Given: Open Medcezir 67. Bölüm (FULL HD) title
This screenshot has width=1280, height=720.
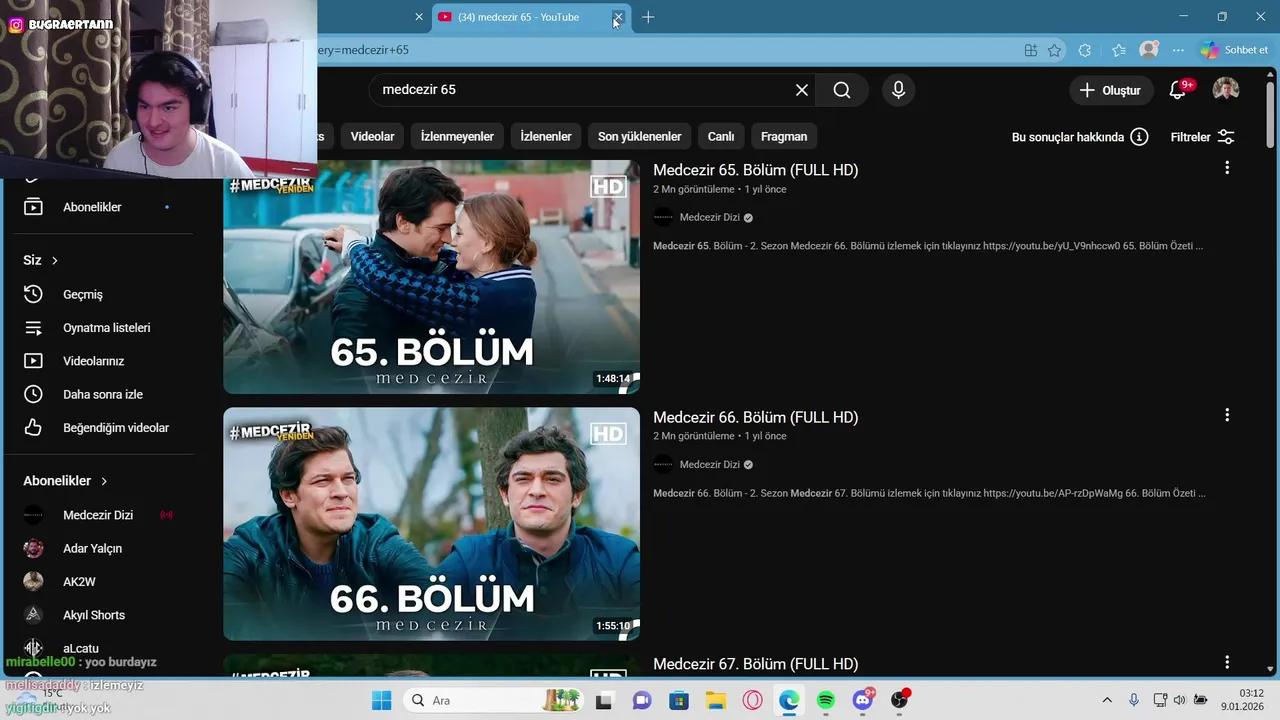Looking at the screenshot, I should pyautogui.click(x=756, y=664).
